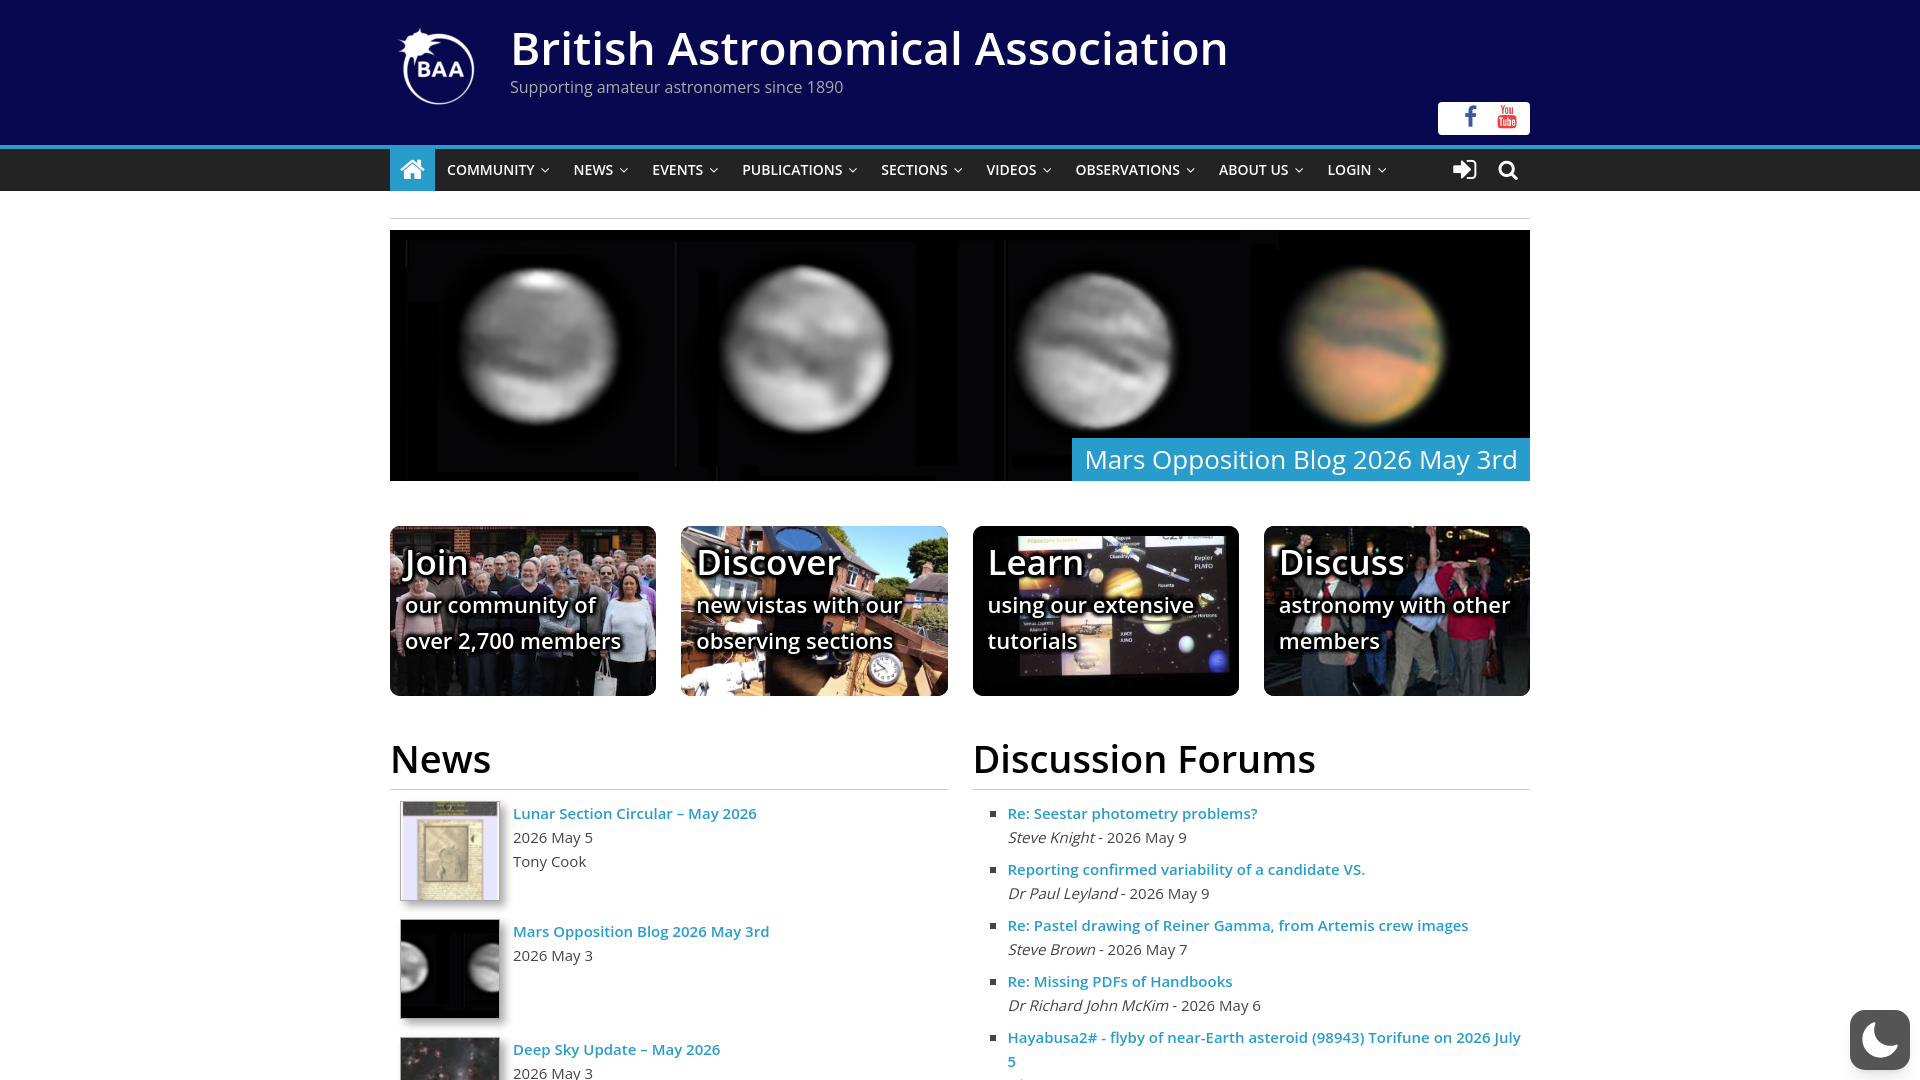Click Steve Brown - 2026 May 7 text
Viewport: 1920px width, 1080px height.
point(1097,950)
